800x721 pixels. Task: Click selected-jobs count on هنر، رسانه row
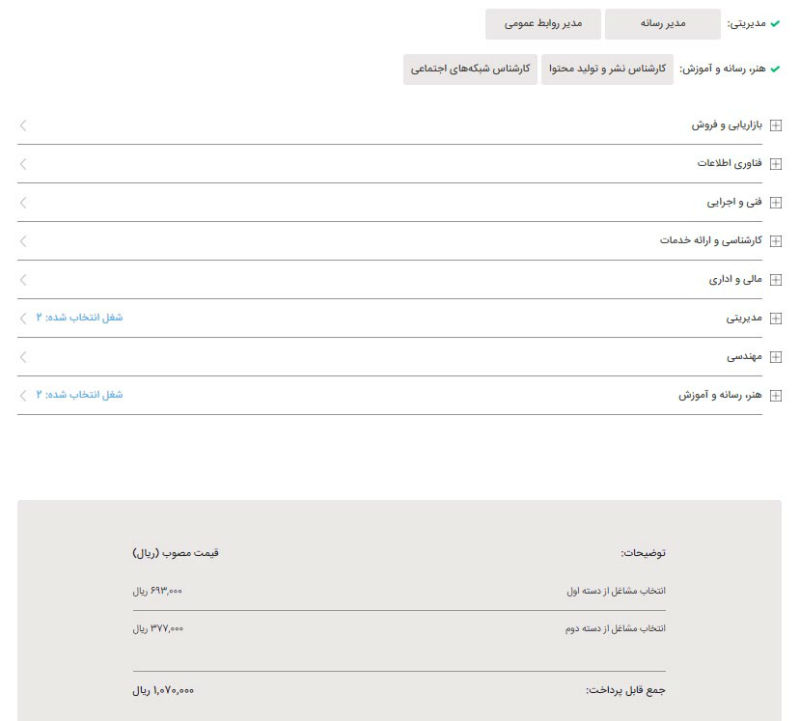point(79,394)
